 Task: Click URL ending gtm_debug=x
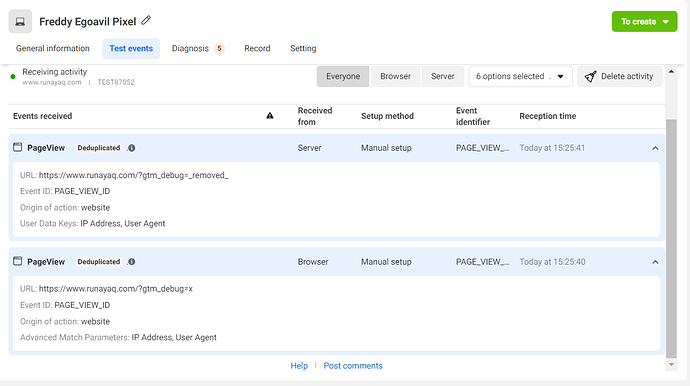116,289
